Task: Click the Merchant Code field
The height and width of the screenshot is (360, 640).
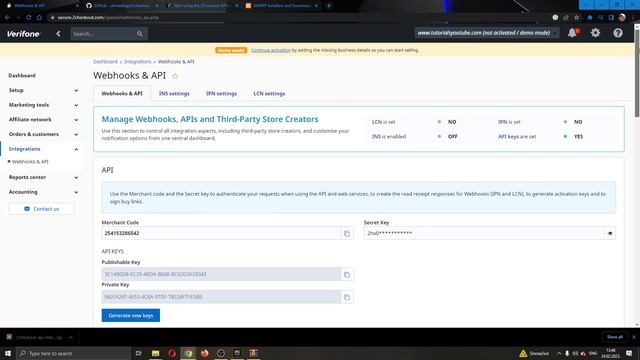Action: [x=221, y=233]
